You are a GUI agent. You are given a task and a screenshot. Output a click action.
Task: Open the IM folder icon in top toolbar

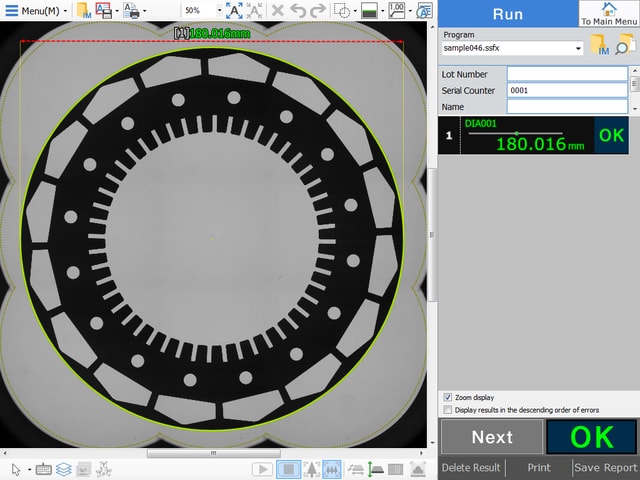(x=84, y=11)
